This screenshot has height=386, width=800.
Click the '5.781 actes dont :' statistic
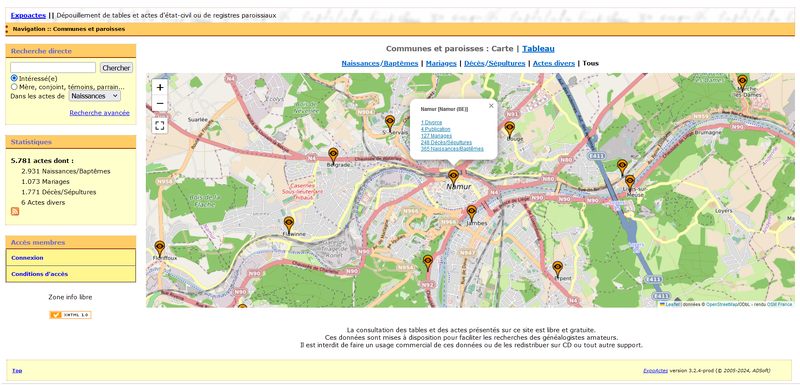tap(42, 161)
